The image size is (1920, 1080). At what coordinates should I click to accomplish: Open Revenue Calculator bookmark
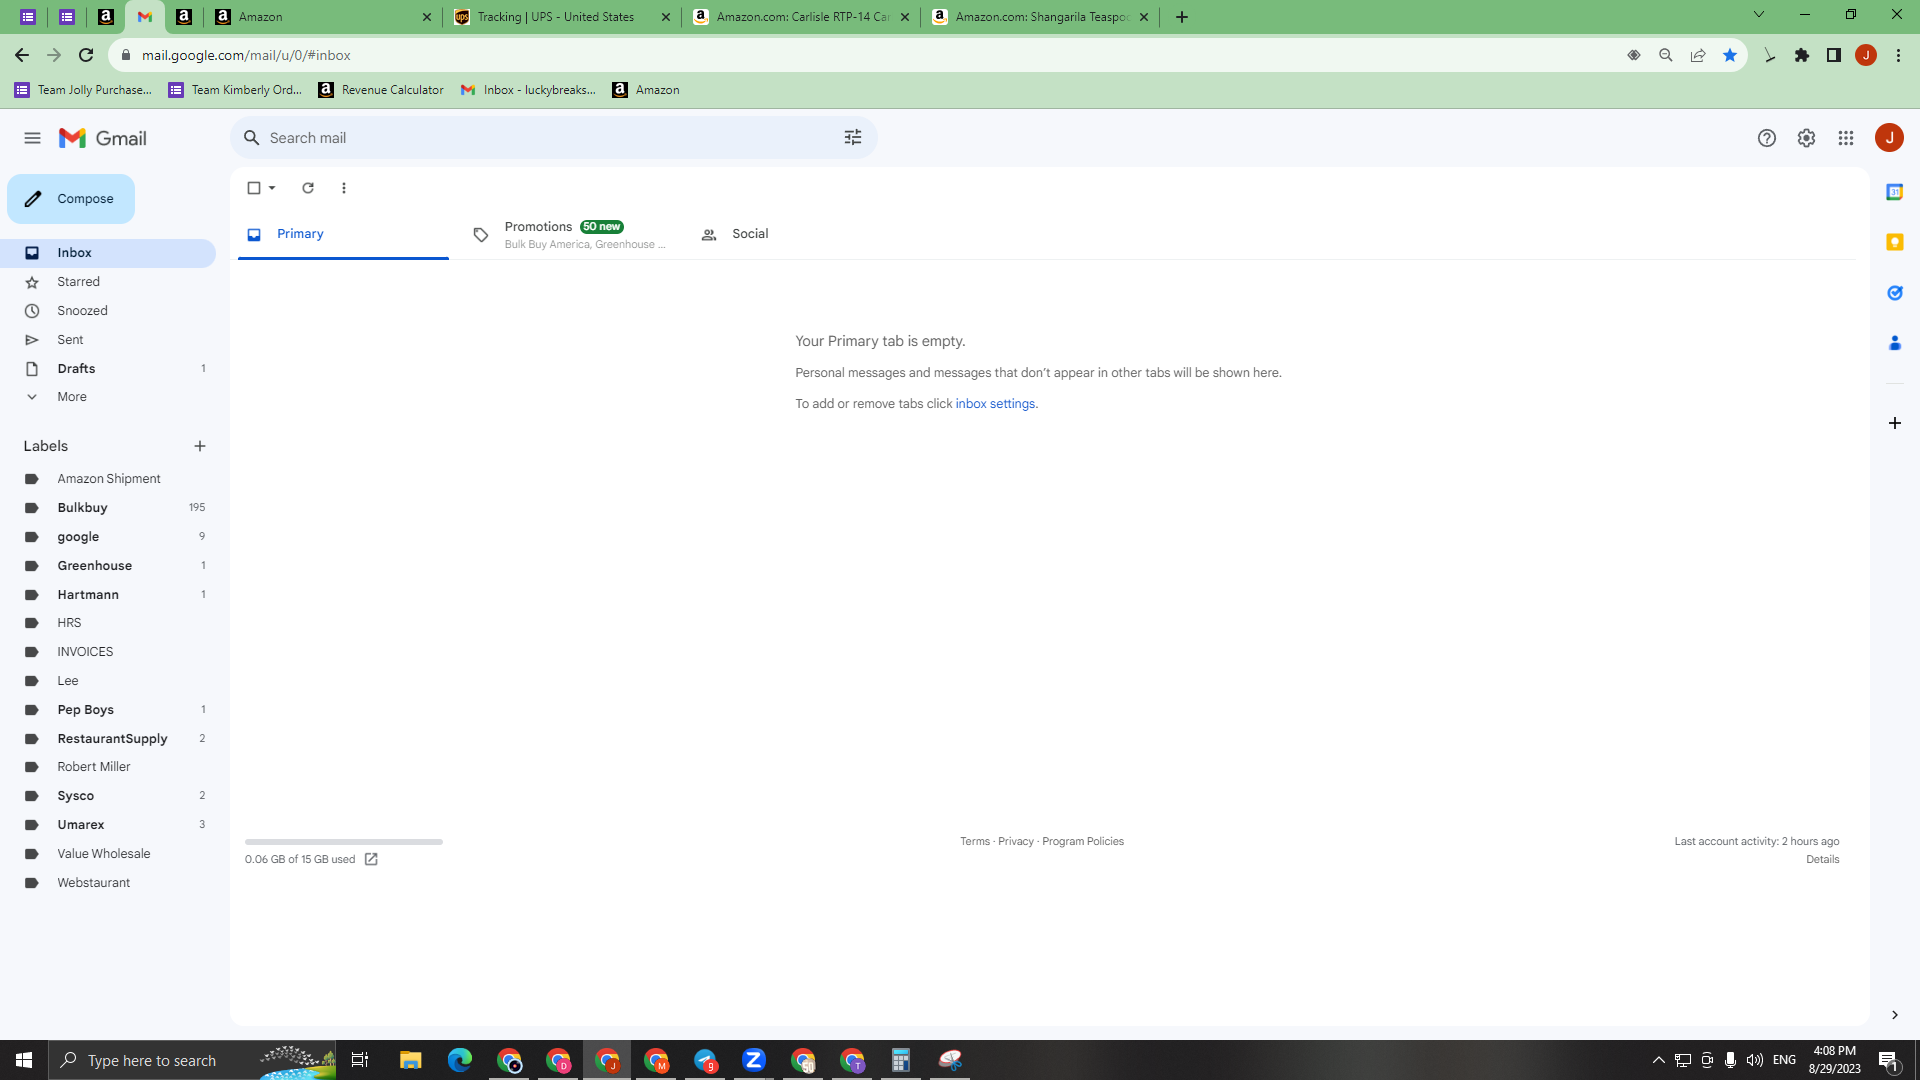(381, 90)
